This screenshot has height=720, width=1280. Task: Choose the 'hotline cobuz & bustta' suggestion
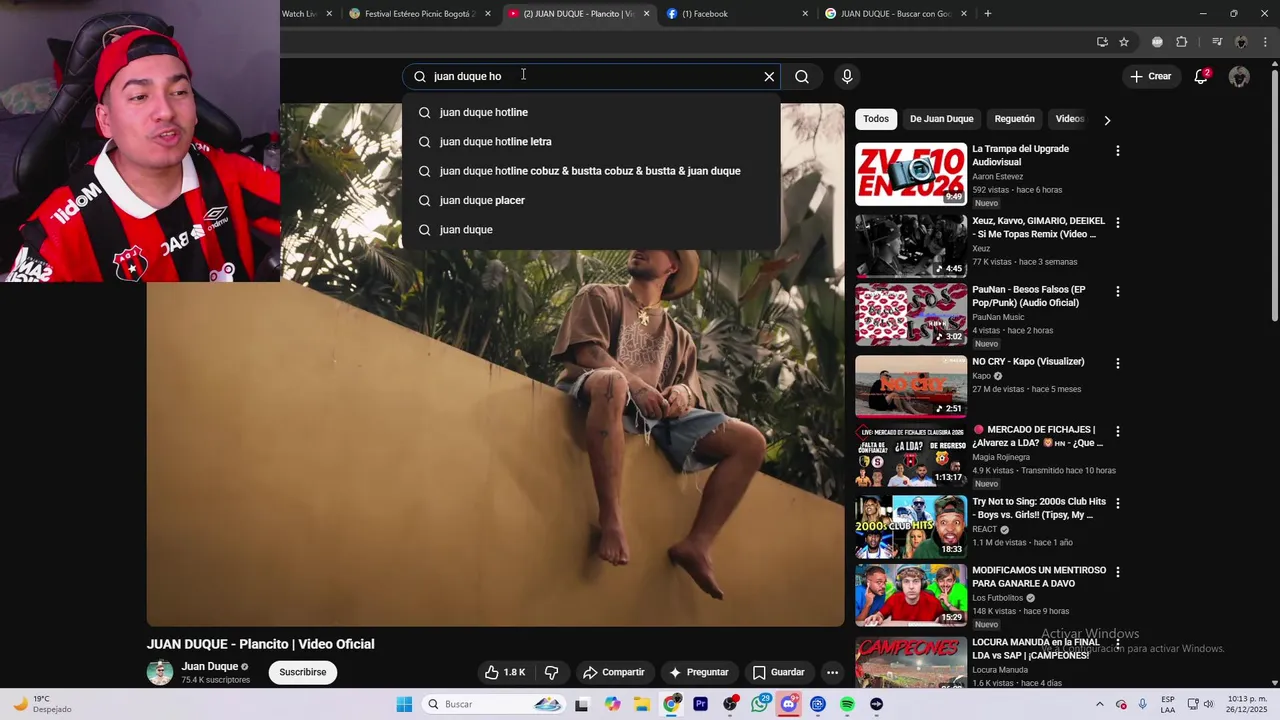pos(591,171)
